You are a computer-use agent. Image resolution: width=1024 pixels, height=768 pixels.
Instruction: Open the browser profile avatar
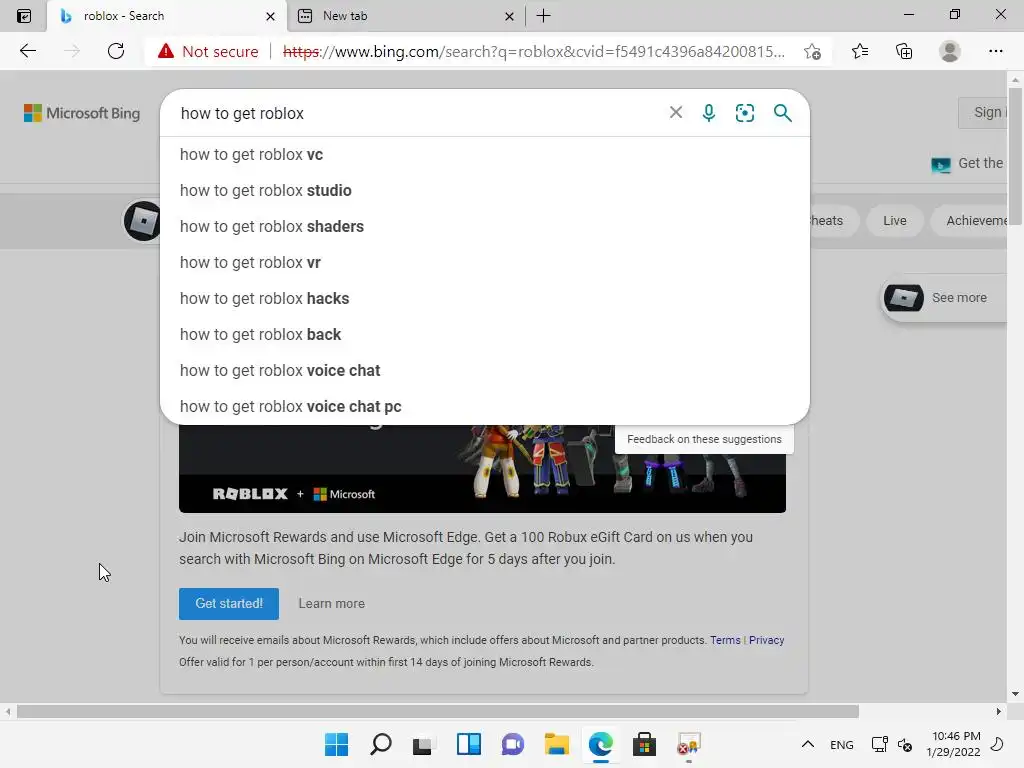click(x=950, y=51)
